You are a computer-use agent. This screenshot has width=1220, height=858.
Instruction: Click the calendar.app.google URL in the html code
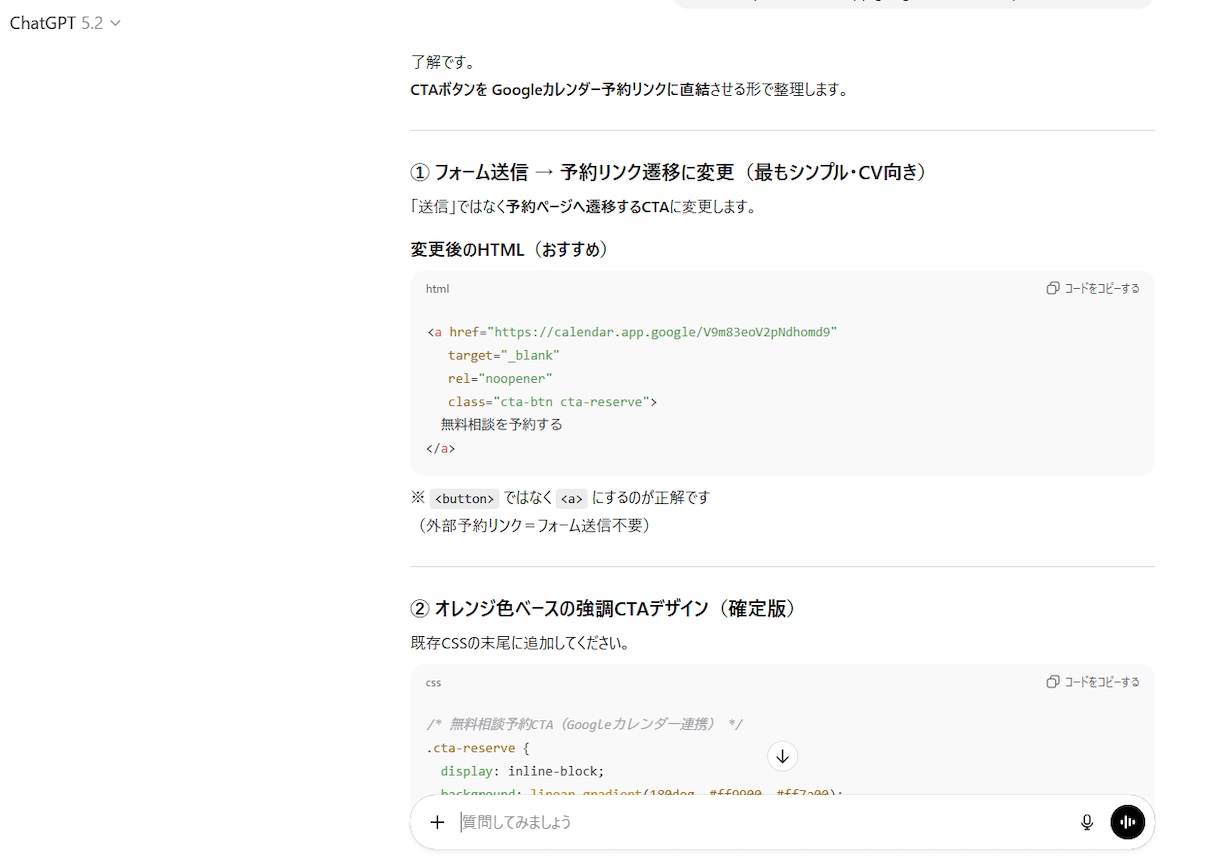pos(662,332)
